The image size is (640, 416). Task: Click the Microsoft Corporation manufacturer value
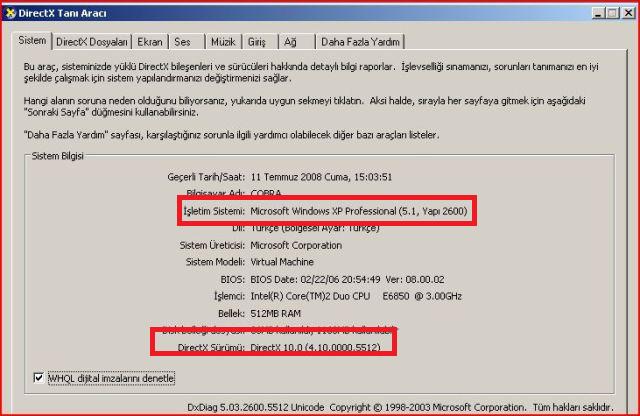pyautogui.click(x=296, y=245)
